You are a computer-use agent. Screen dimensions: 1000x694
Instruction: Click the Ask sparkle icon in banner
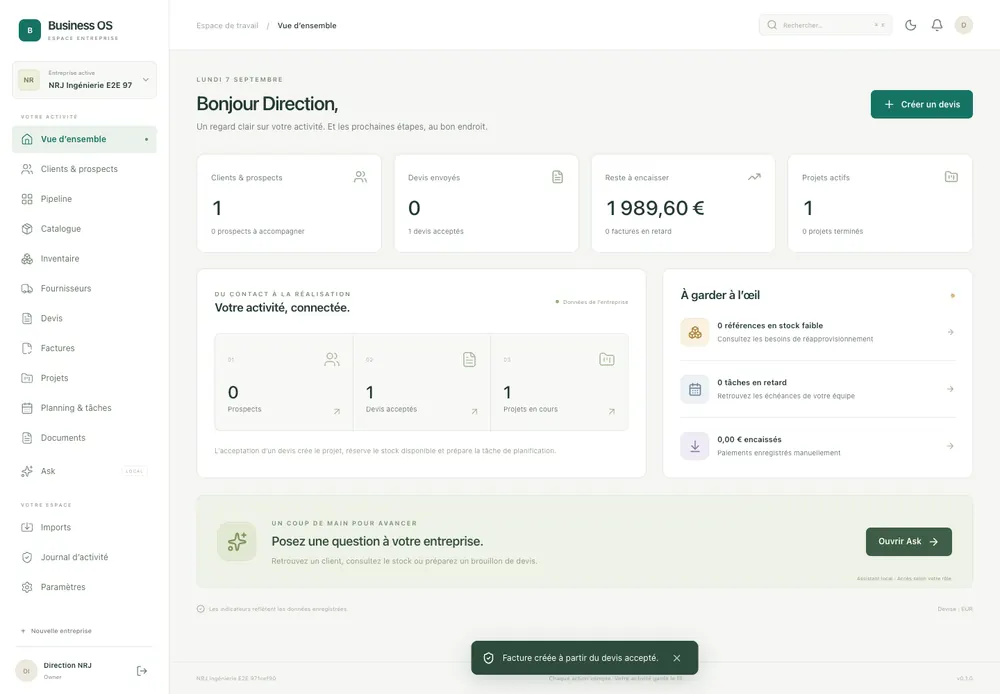point(237,542)
